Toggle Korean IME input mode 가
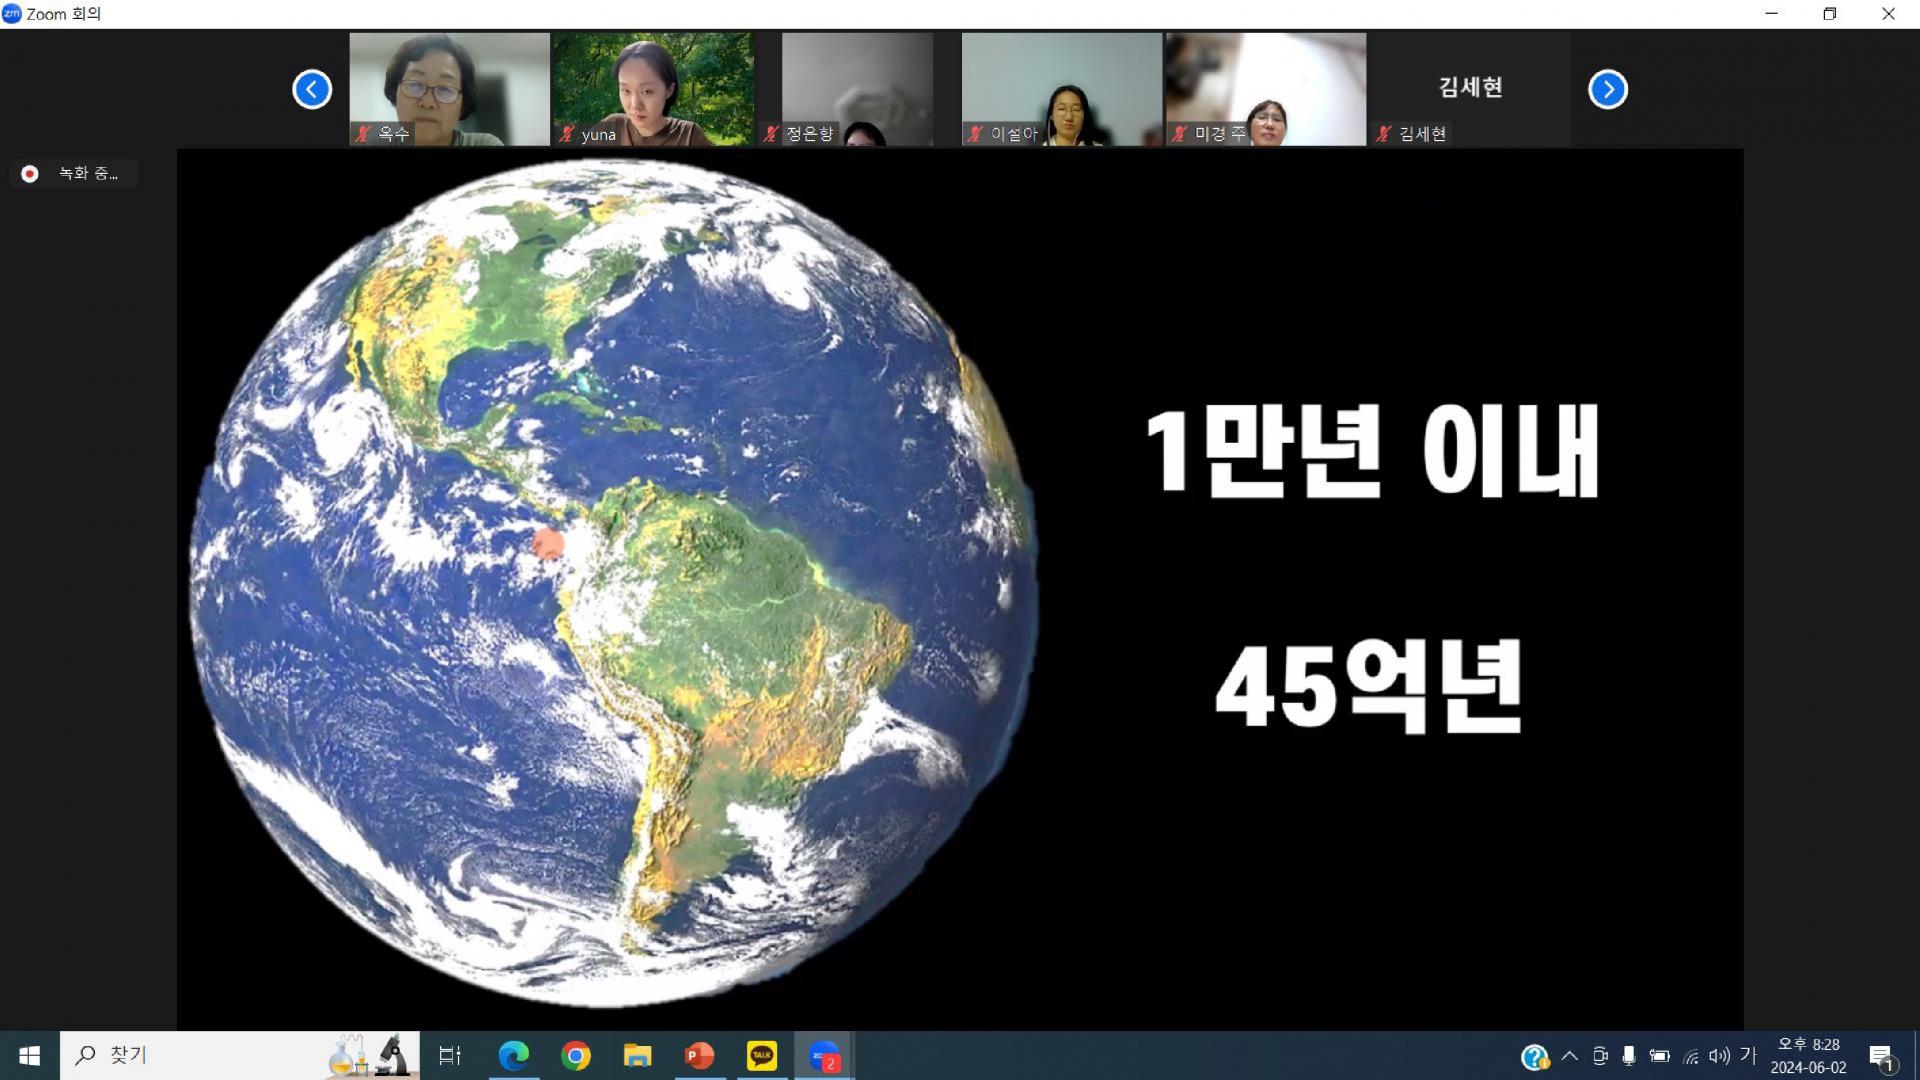The width and height of the screenshot is (1920, 1080). (x=1747, y=1055)
